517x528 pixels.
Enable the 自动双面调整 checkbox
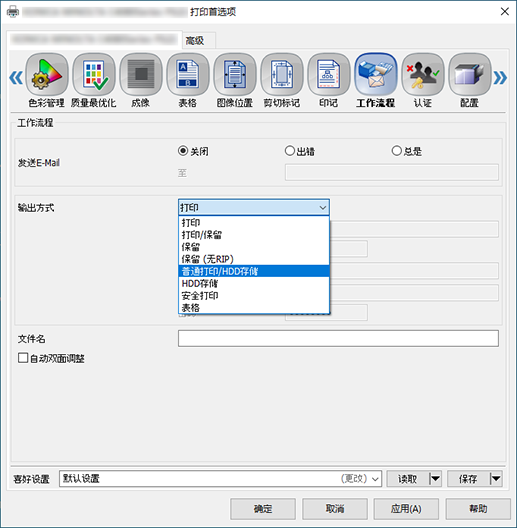click(23, 358)
